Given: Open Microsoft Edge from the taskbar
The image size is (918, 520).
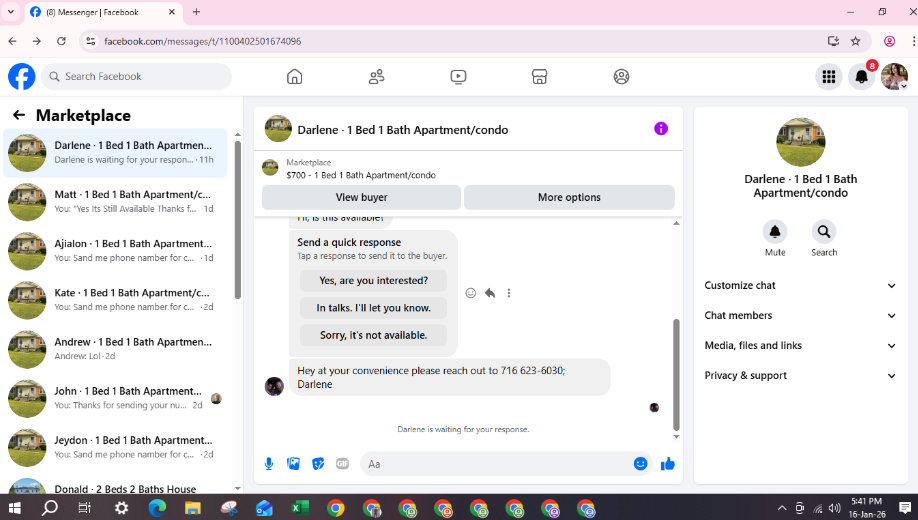Looking at the screenshot, I should (x=157, y=508).
